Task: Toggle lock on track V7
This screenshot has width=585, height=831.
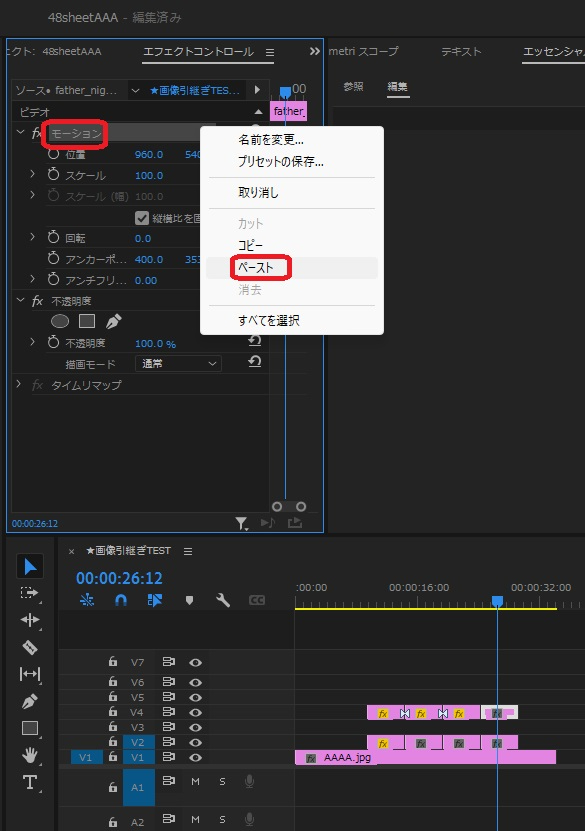Action: coord(113,661)
